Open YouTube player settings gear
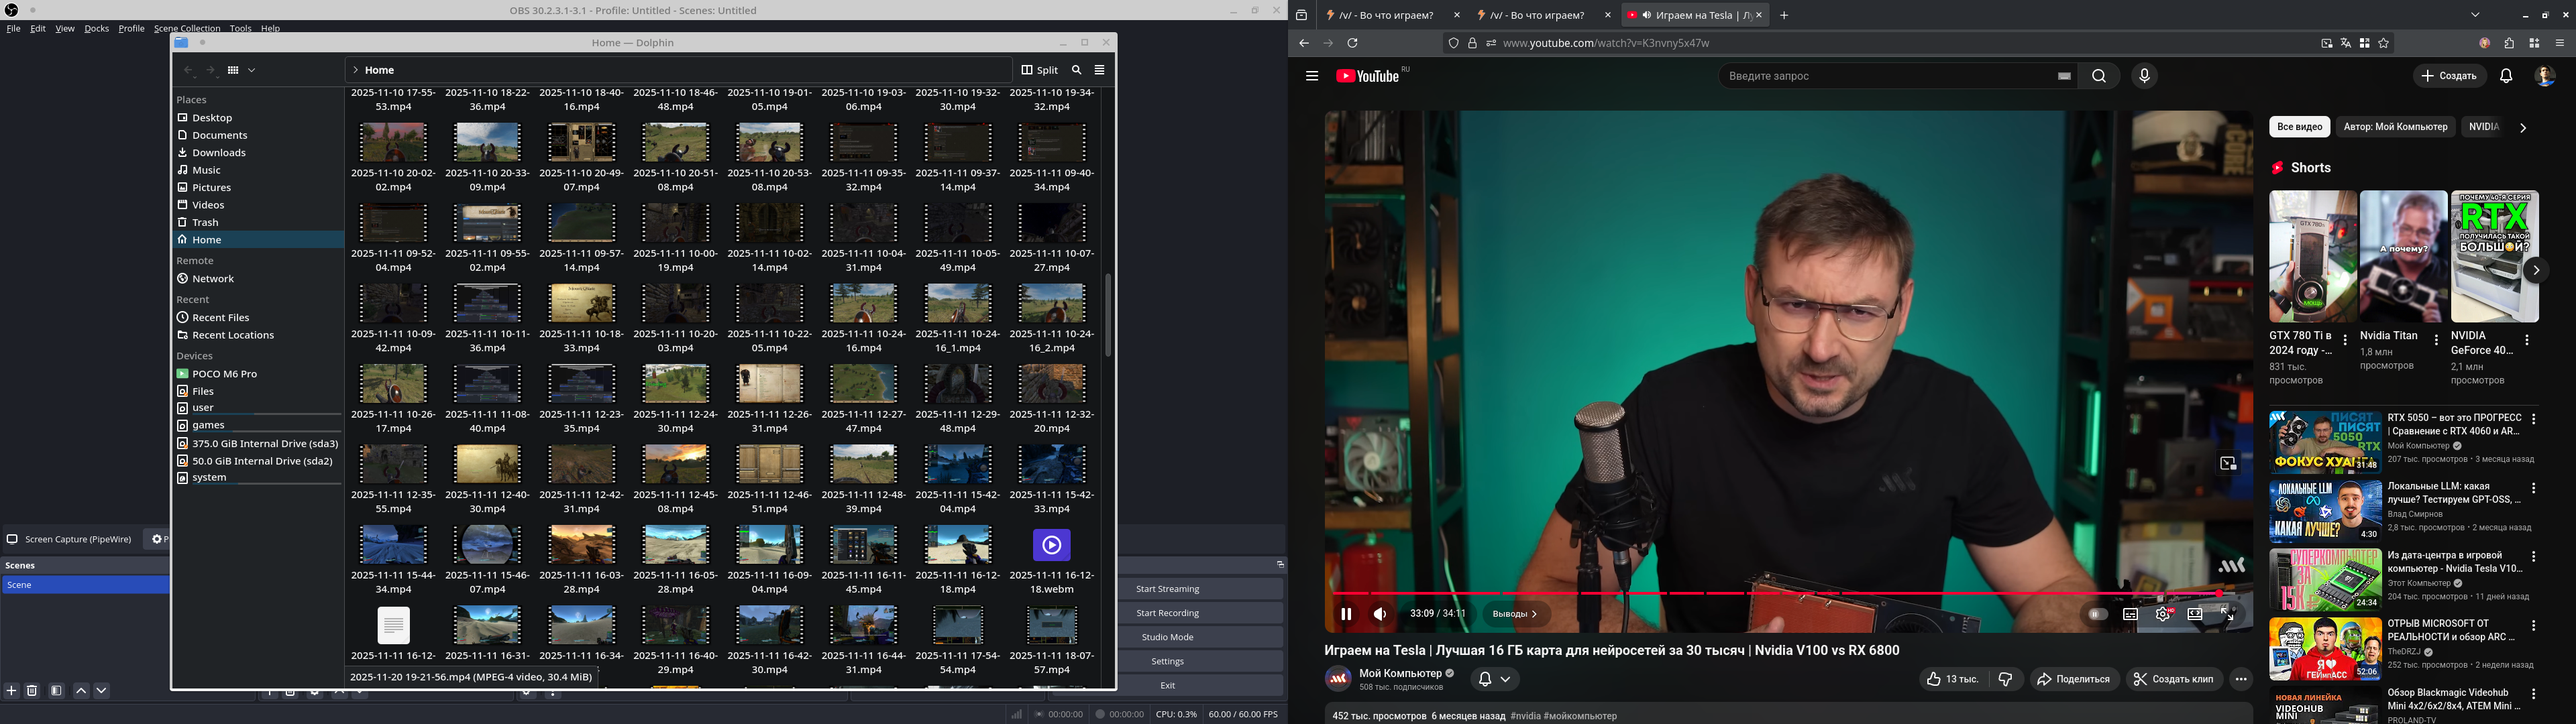Image resolution: width=2576 pixels, height=724 pixels. (2162, 614)
